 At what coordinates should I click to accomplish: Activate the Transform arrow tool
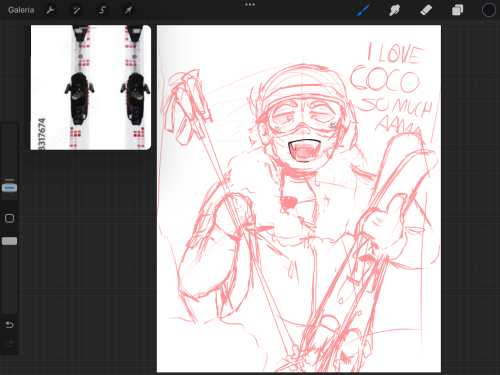[x=128, y=10]
